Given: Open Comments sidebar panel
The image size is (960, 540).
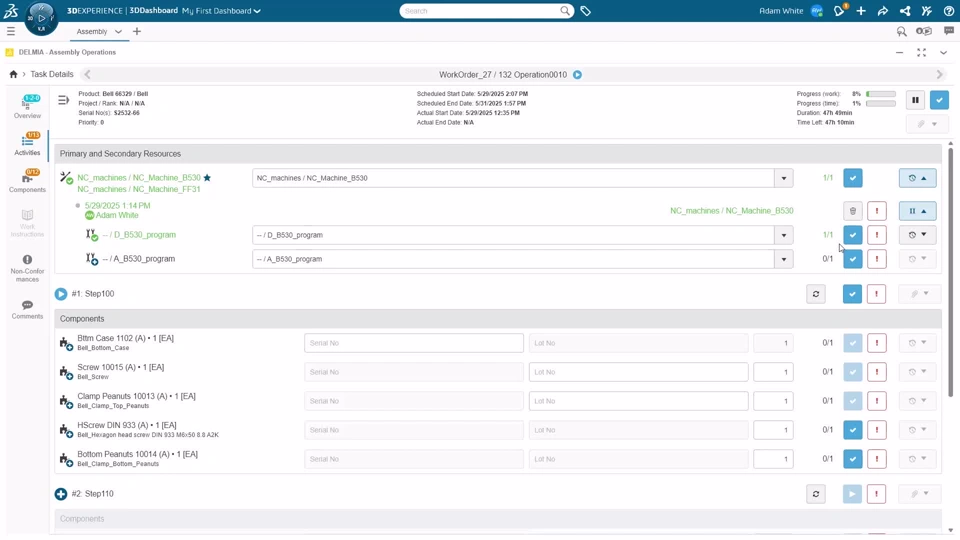Looking at the screenshot, I should pos(28,309).
